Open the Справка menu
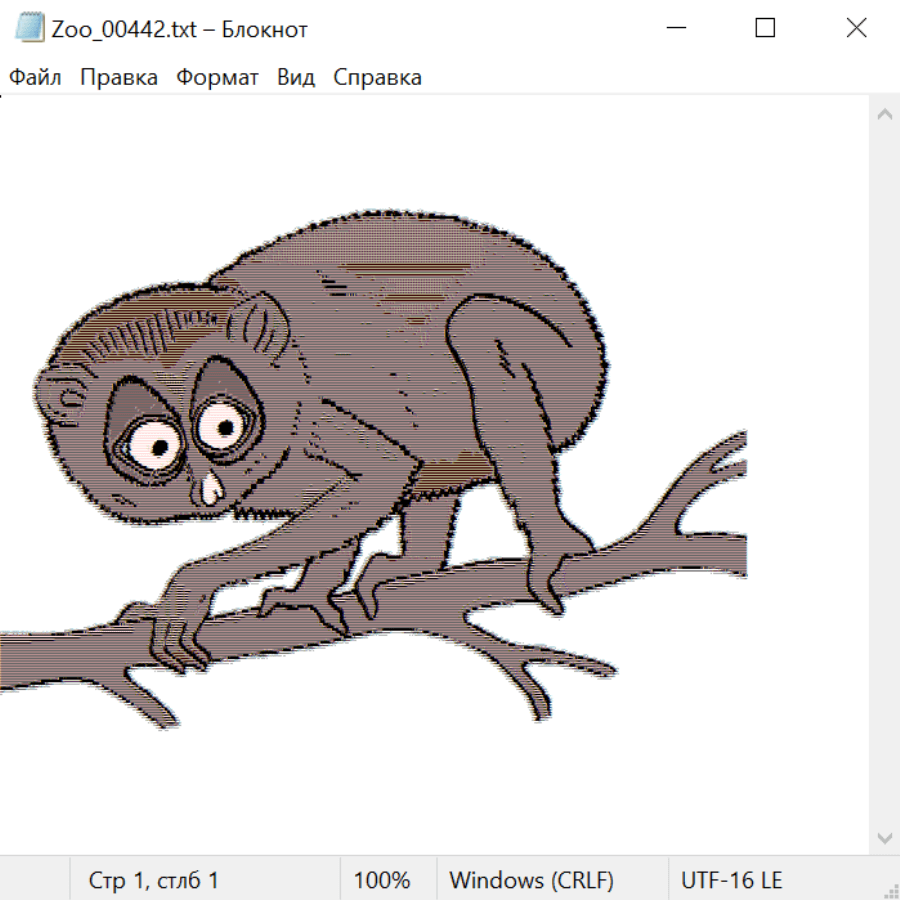The height and width of the screenshot is (900, 900). tap(377, 78)
